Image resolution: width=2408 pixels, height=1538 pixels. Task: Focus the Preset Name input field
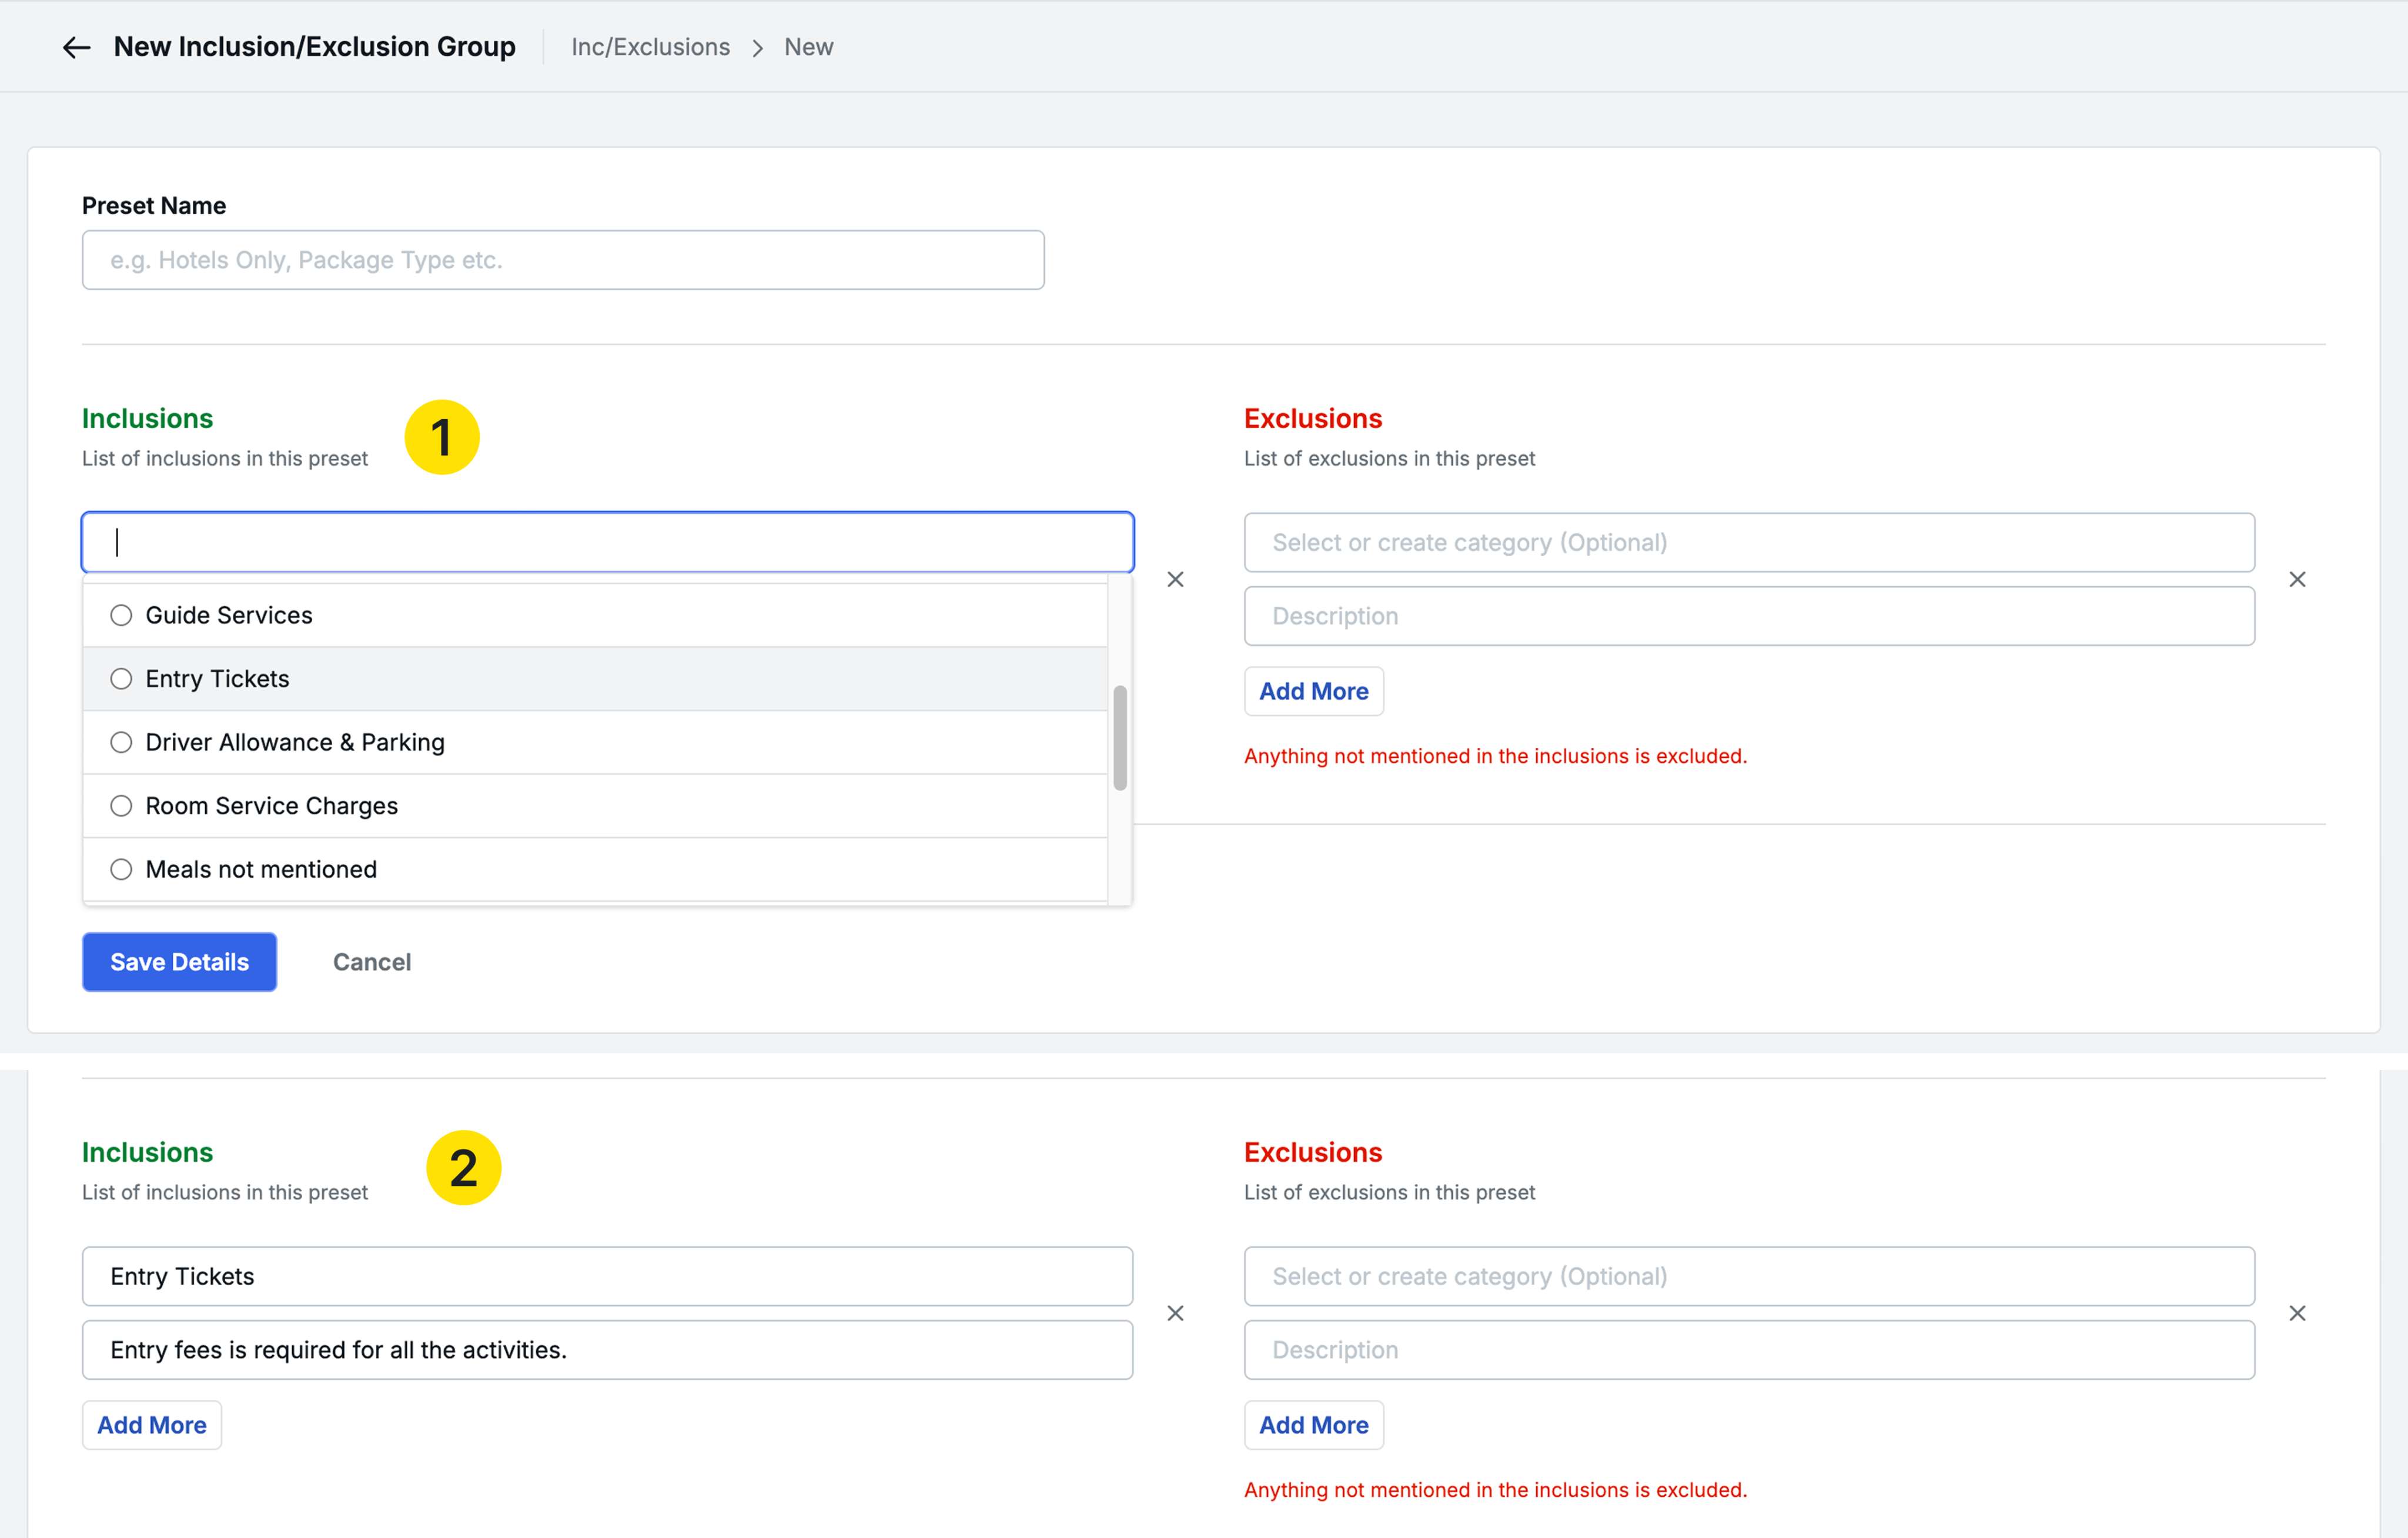pos(563,260)
